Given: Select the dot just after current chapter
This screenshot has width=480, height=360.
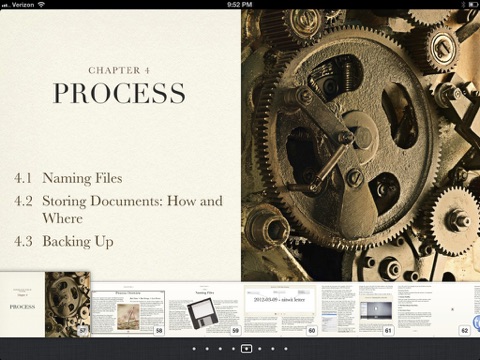Looking at the screenshot, I should pyautogui.click(x=260, y=349).
